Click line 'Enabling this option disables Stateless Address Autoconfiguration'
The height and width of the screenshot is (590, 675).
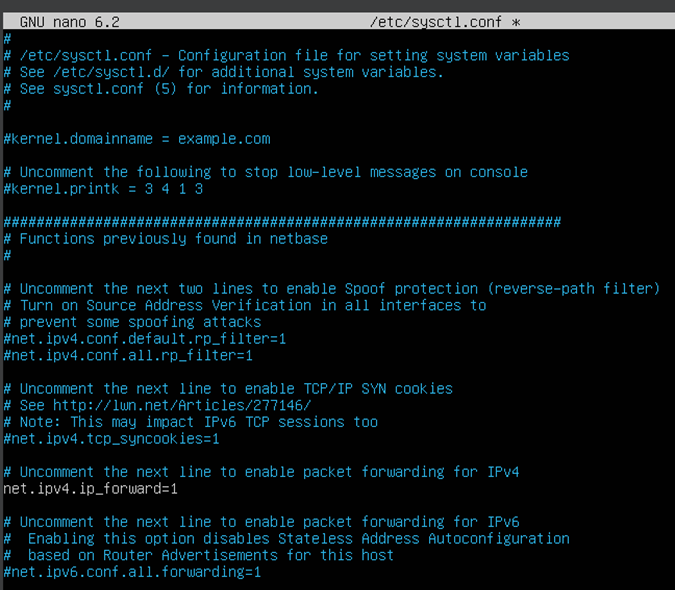coord(286,539)
